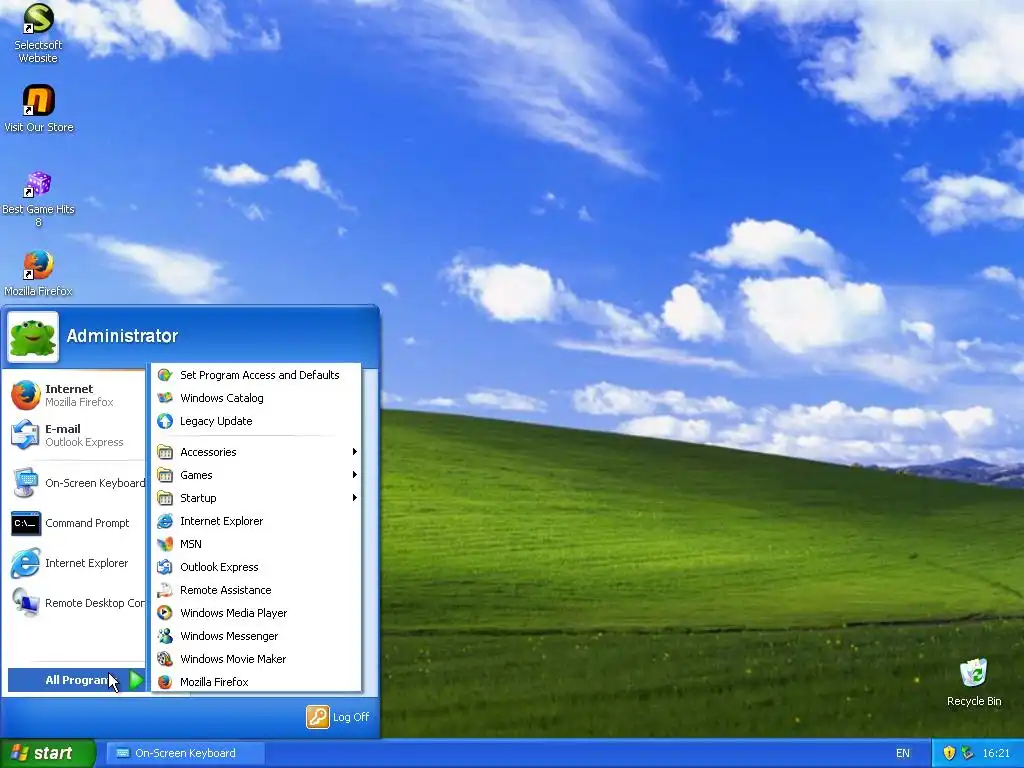Click the MSN butterfly icon

click(165, 544)
